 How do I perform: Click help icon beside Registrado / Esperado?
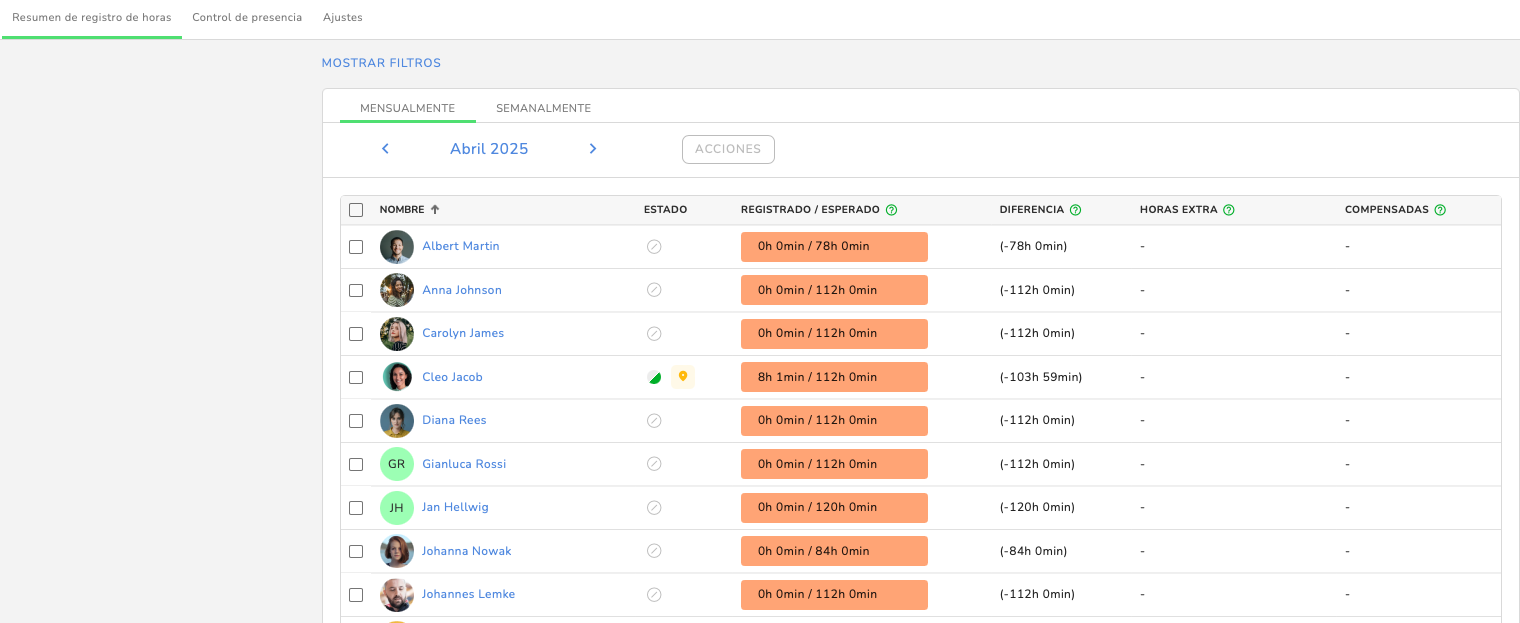(x=891, y=210)
